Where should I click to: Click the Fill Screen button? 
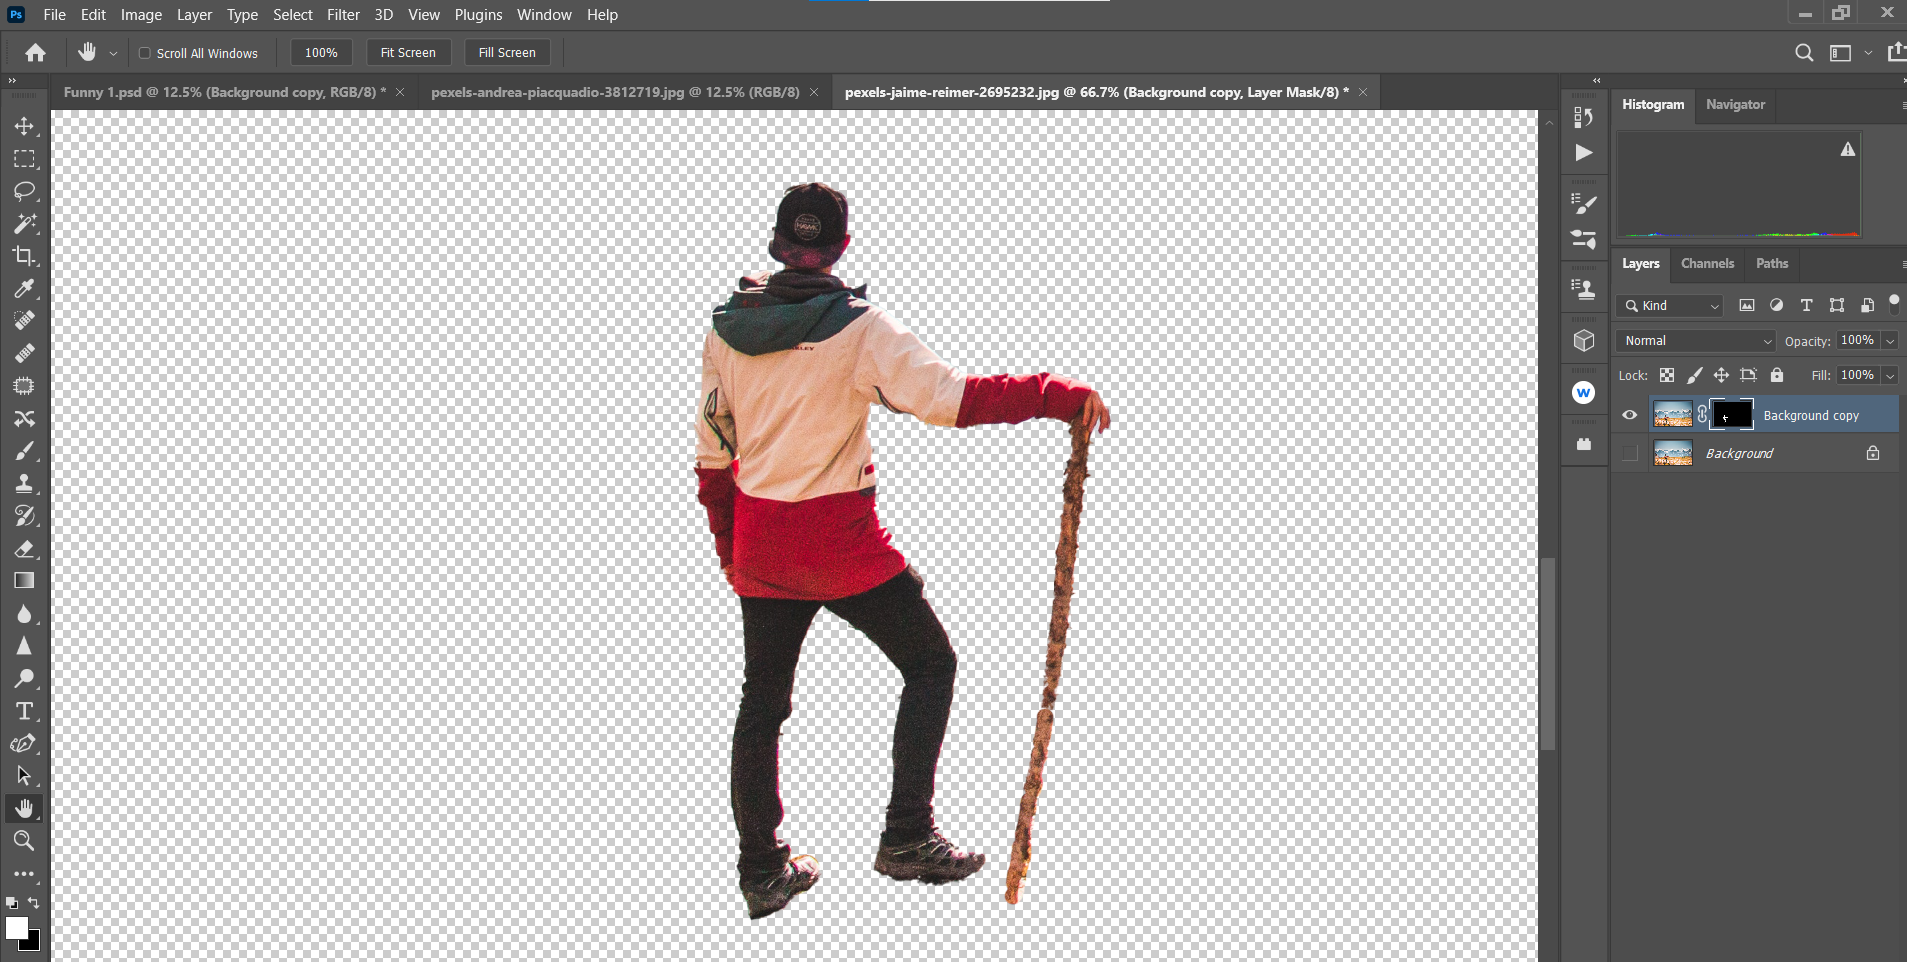click(x=507, y=52)
